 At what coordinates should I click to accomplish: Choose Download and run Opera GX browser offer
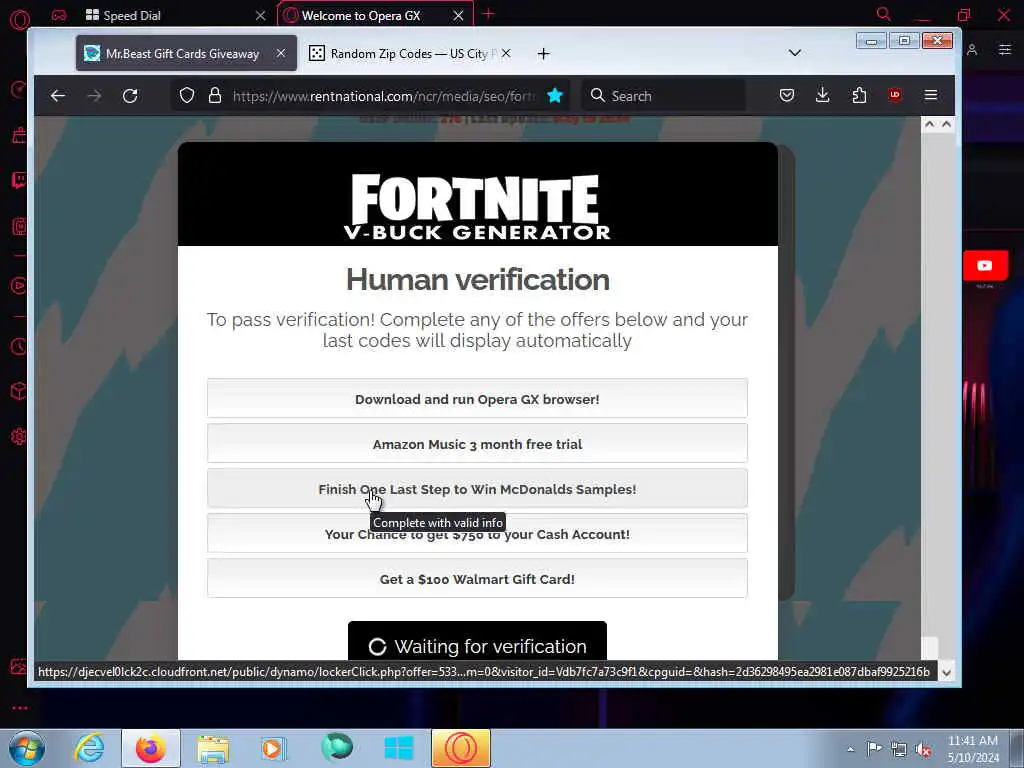[x=477, y=398]
